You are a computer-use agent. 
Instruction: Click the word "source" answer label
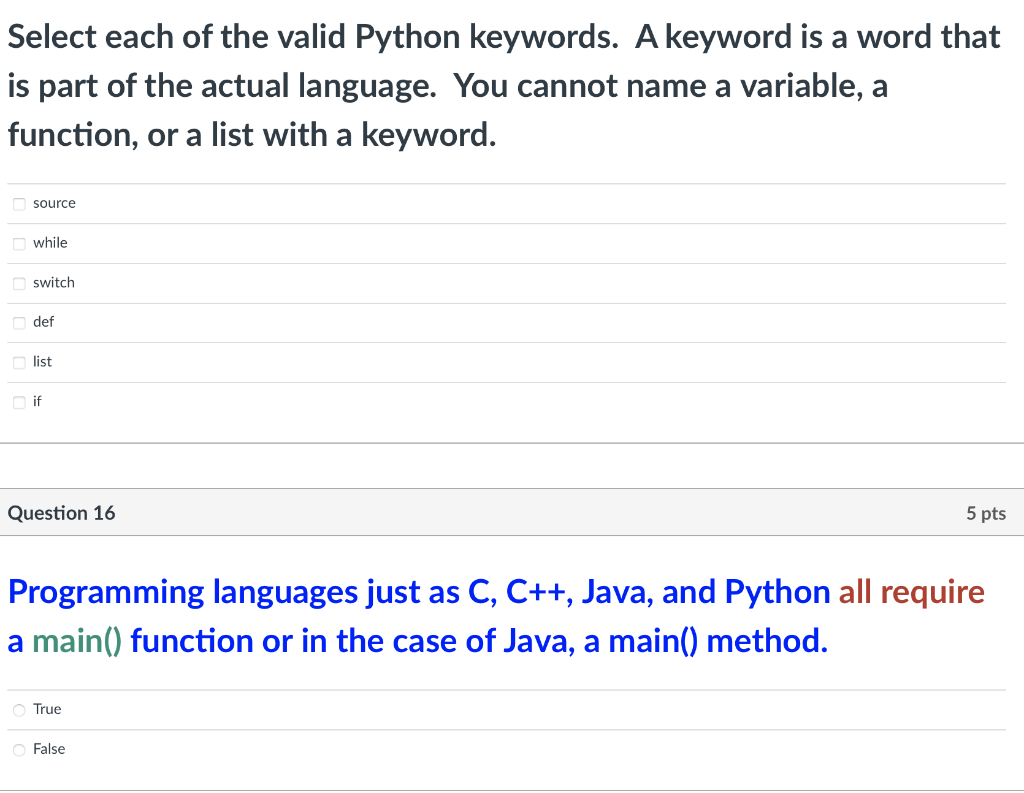click(x=54, y=203)
